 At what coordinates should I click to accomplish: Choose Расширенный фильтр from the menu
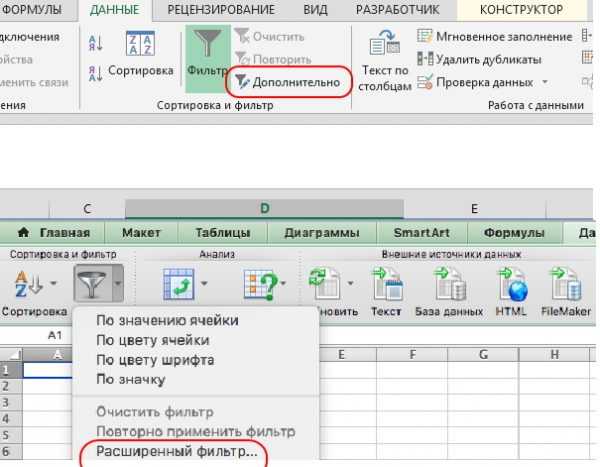click(176, 453)
